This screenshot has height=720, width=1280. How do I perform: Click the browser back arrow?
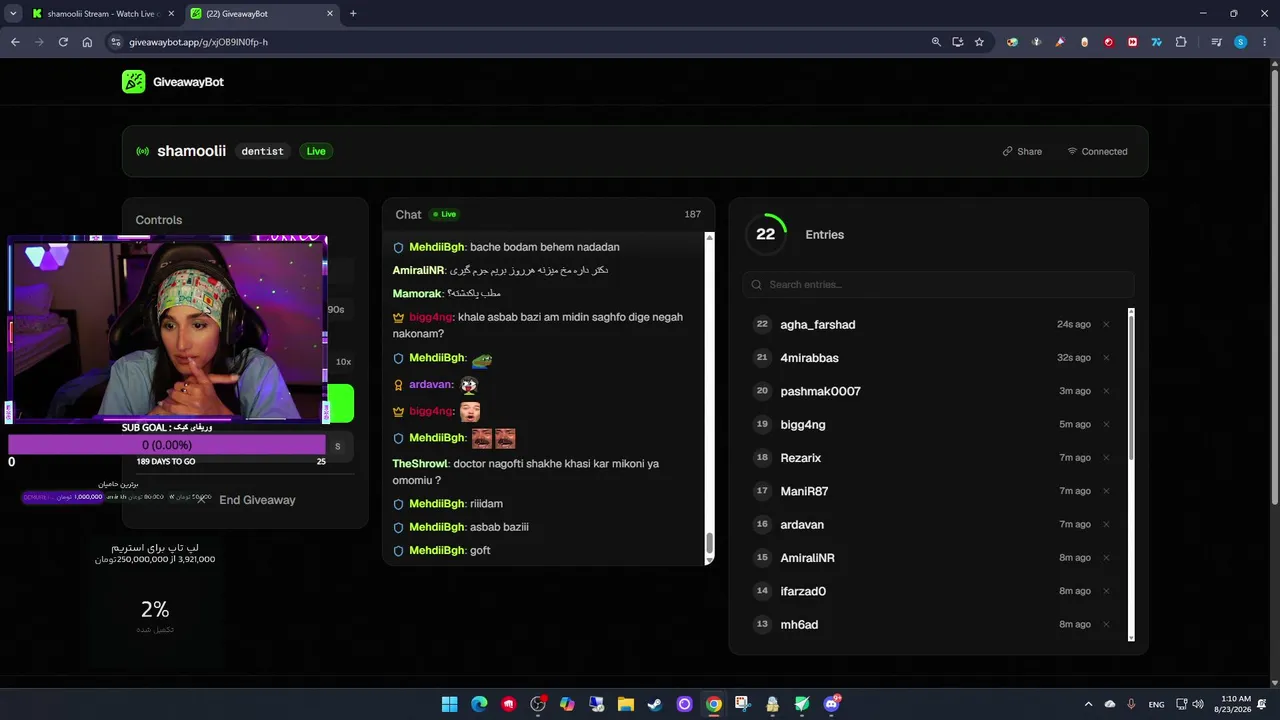[15, 42]
